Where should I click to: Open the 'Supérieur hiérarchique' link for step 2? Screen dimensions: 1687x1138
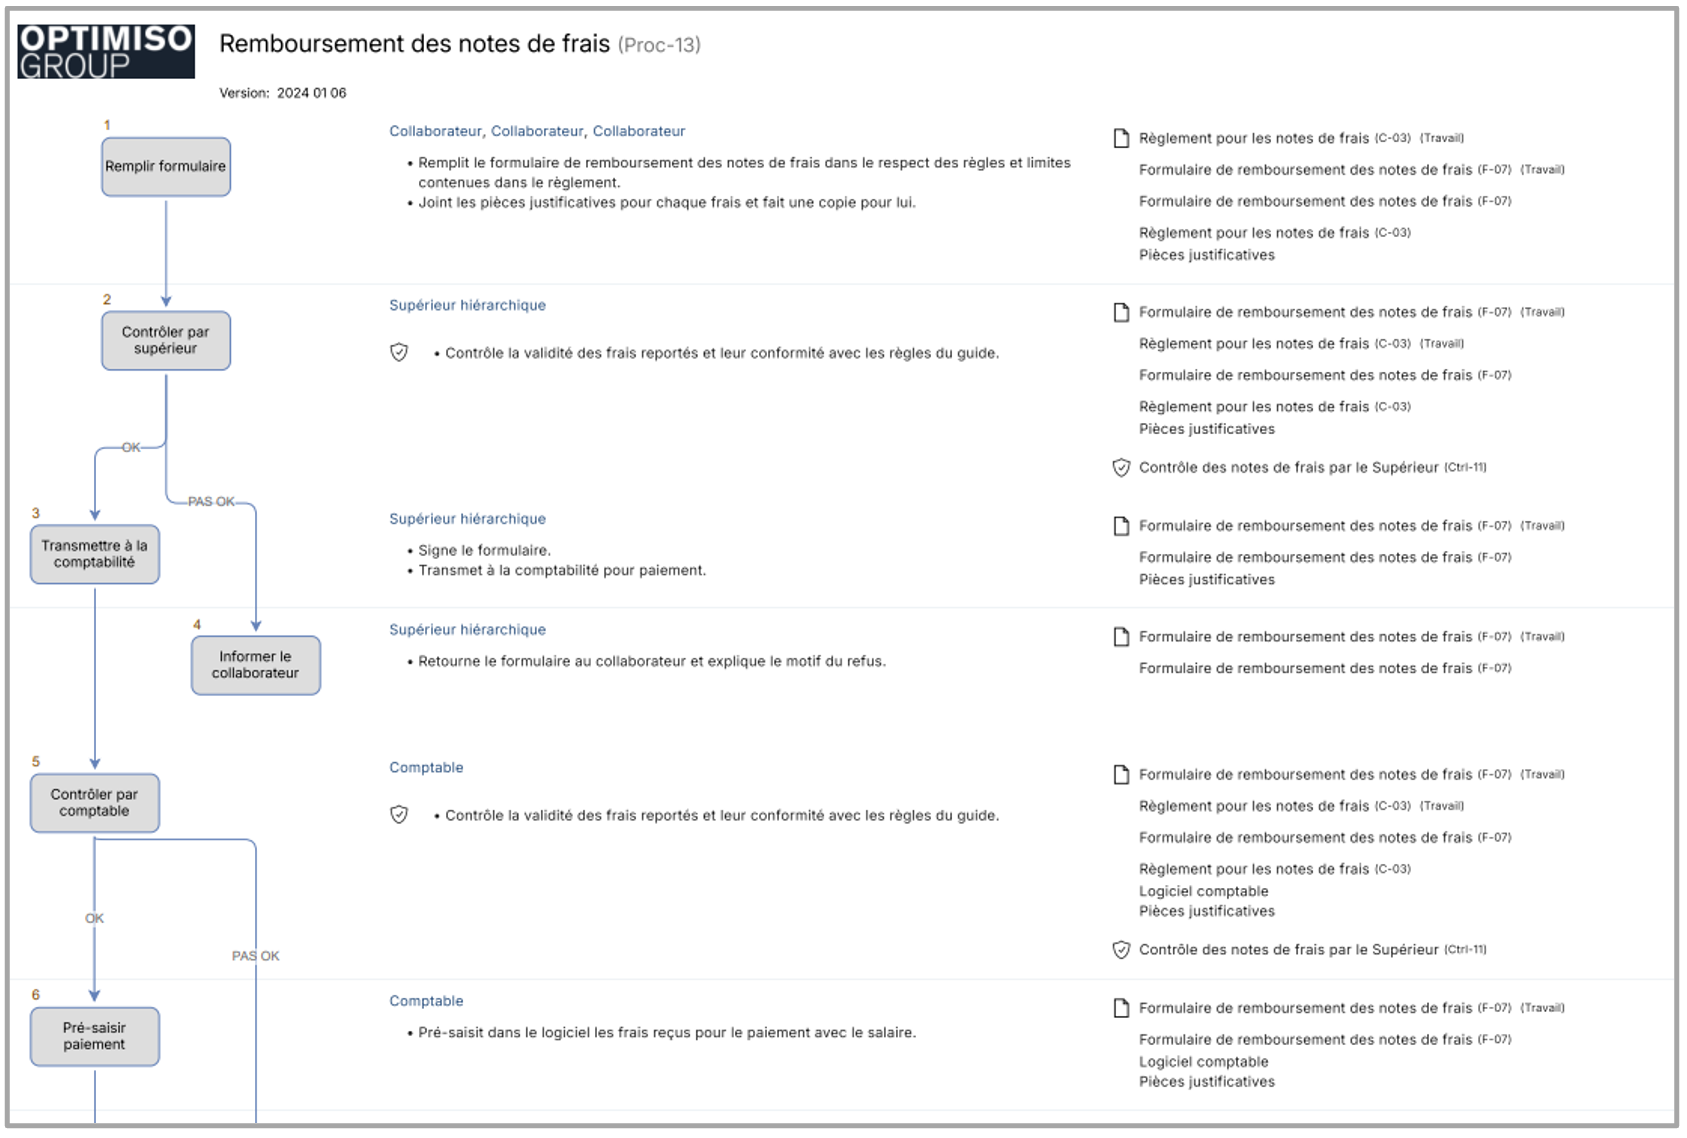point(467,305)
